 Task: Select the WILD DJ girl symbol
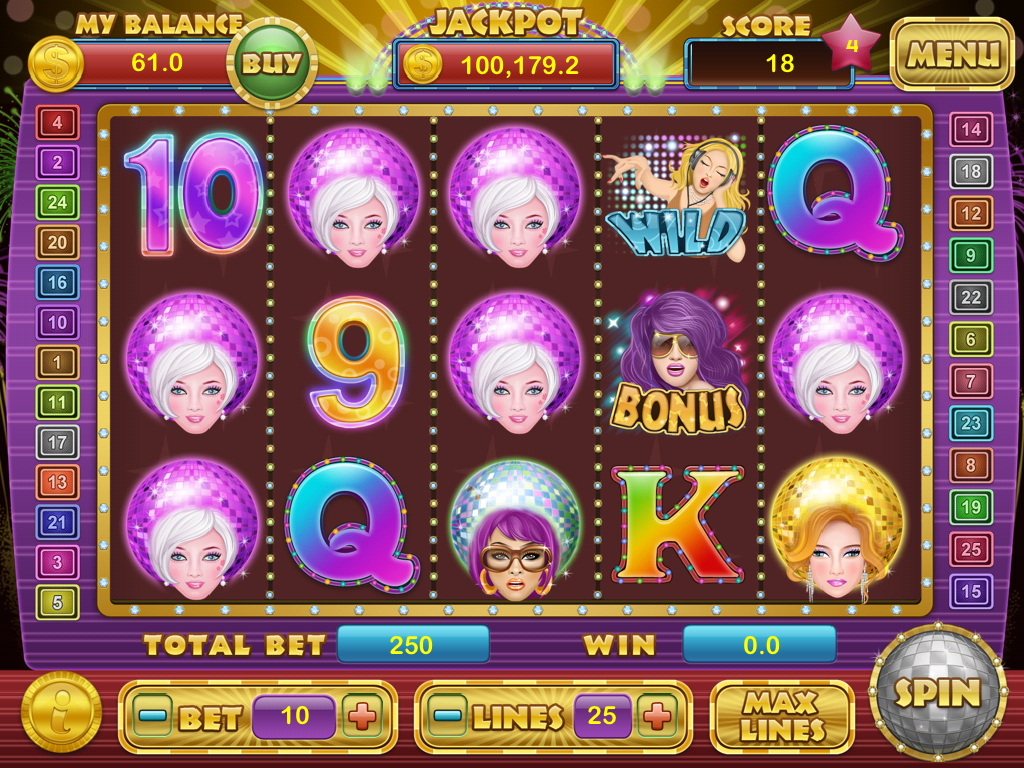[677, 196]
